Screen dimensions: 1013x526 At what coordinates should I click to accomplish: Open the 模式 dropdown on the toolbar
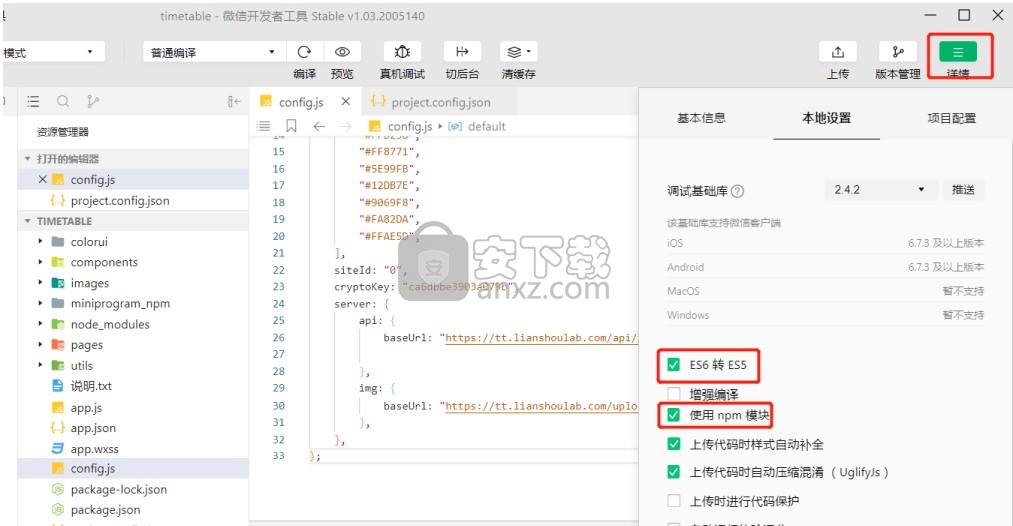[52, 52]
